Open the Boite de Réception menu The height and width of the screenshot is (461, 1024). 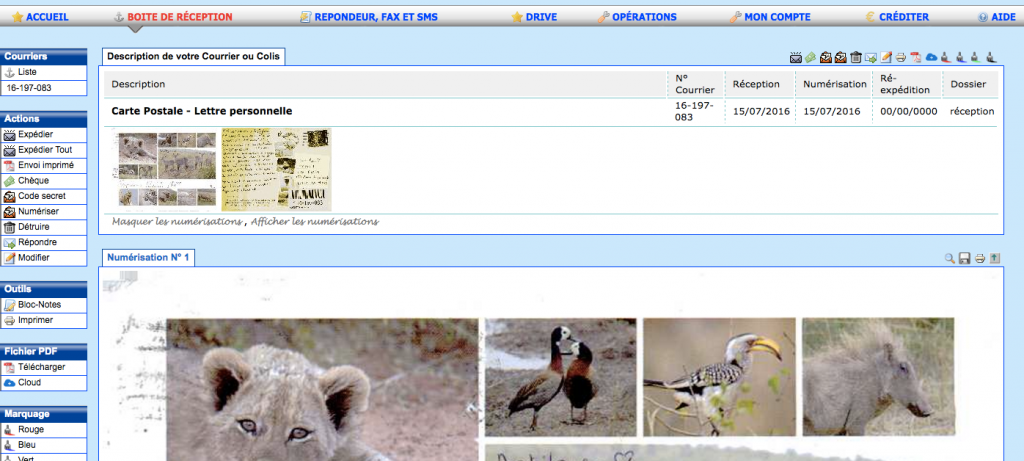point(179,17)
